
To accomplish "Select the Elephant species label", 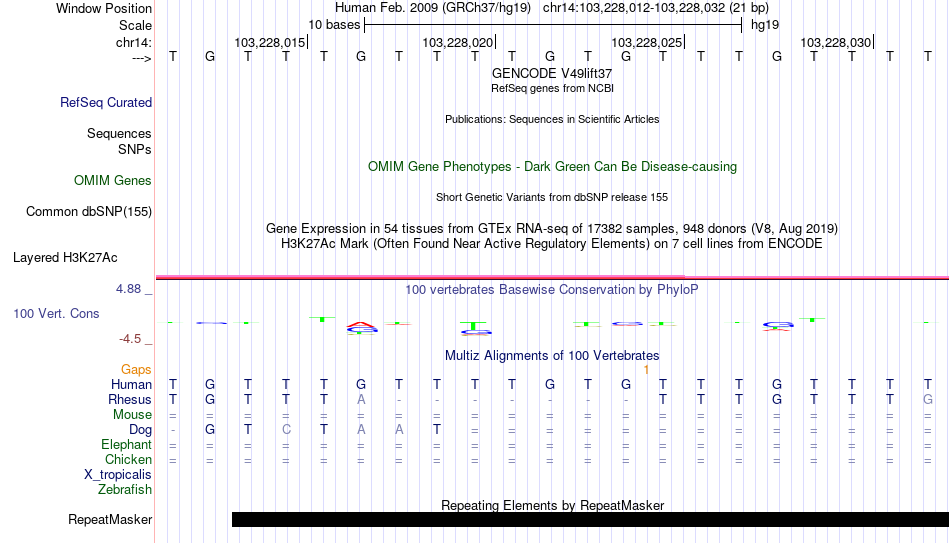I will pyautogui.click(x=126, y=445).
